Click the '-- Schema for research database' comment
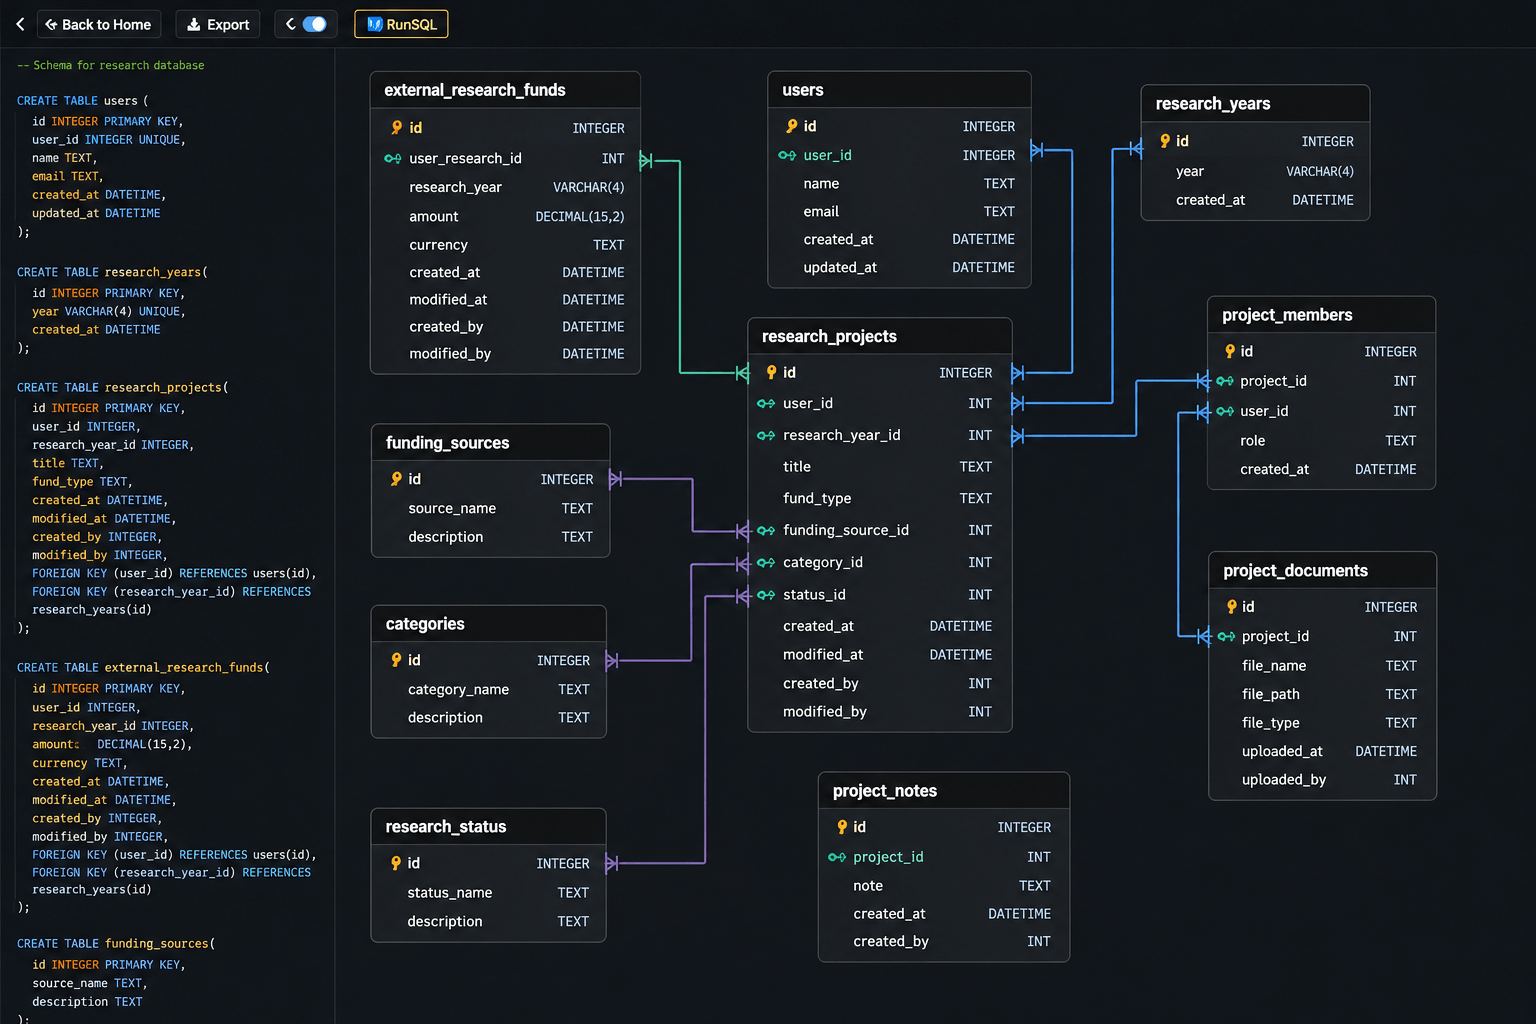The image size is (1536, 1024). (x=110, y=65)
